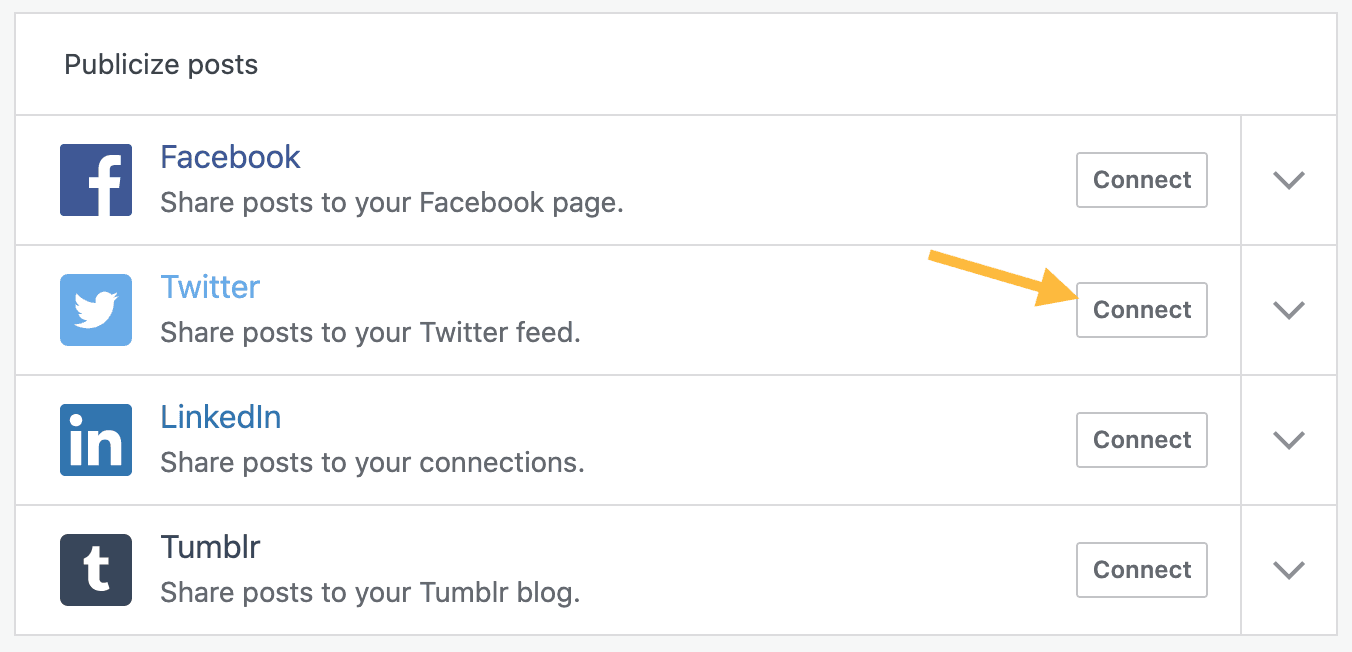
Task: Click the Twitter title link
Action: tap(210, 287)
